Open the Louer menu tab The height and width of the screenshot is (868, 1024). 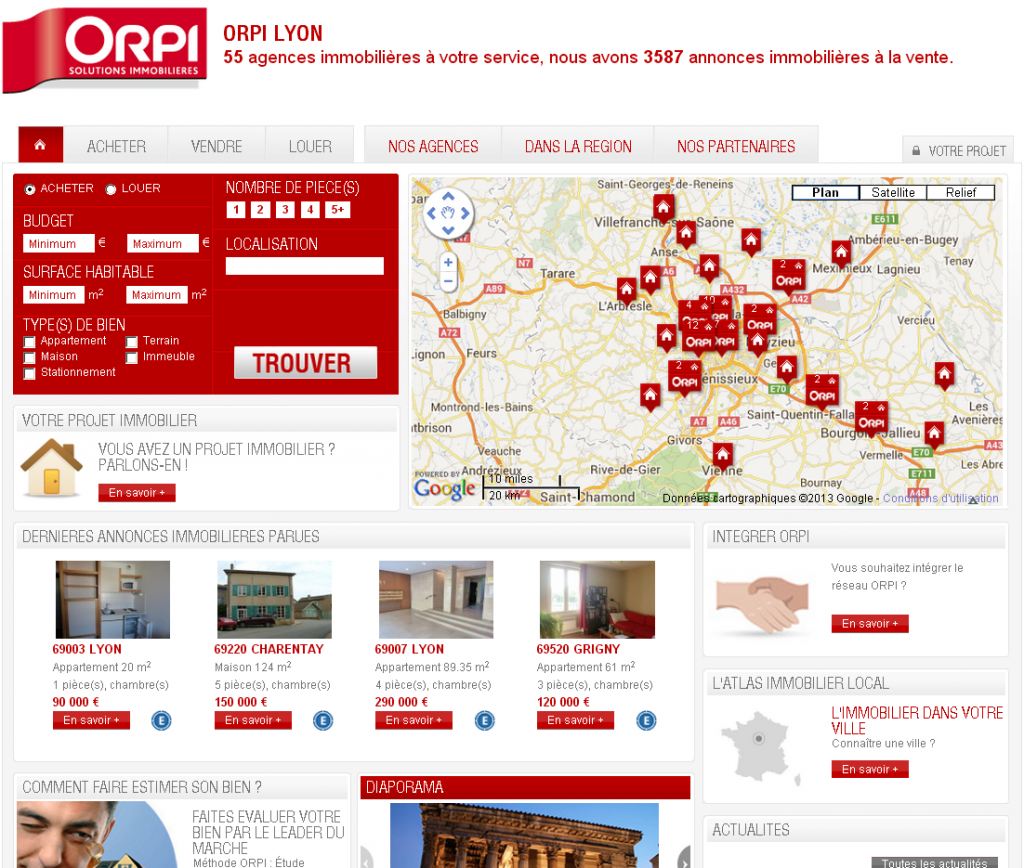coord(310,146)
